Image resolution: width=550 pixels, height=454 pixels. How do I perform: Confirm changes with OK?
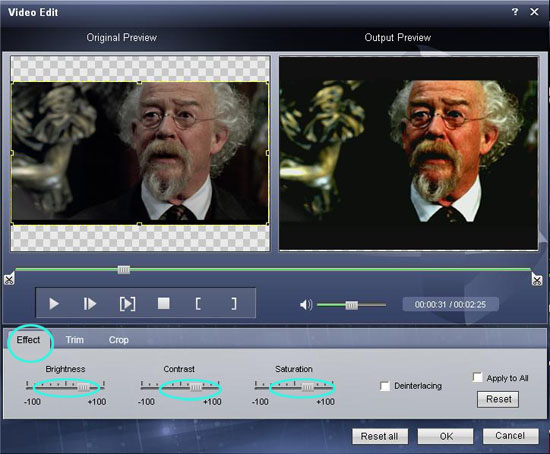click(445, 436)
